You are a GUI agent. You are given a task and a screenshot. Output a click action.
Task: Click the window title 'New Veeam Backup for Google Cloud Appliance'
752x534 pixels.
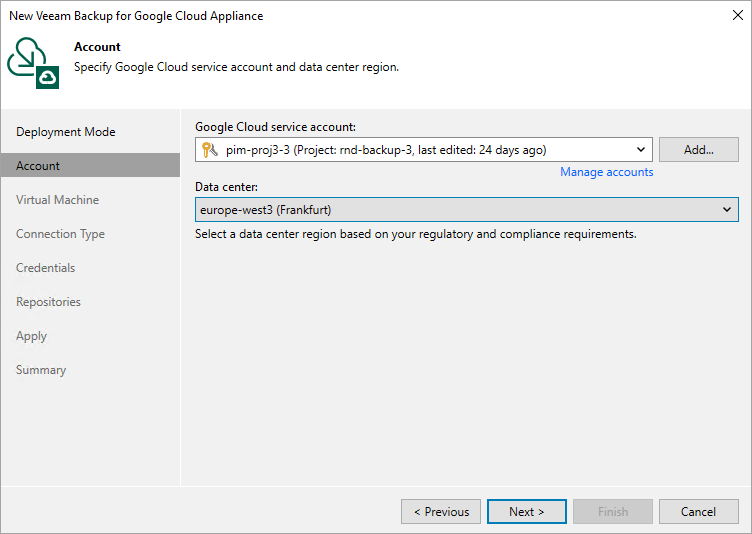[136, 16]
